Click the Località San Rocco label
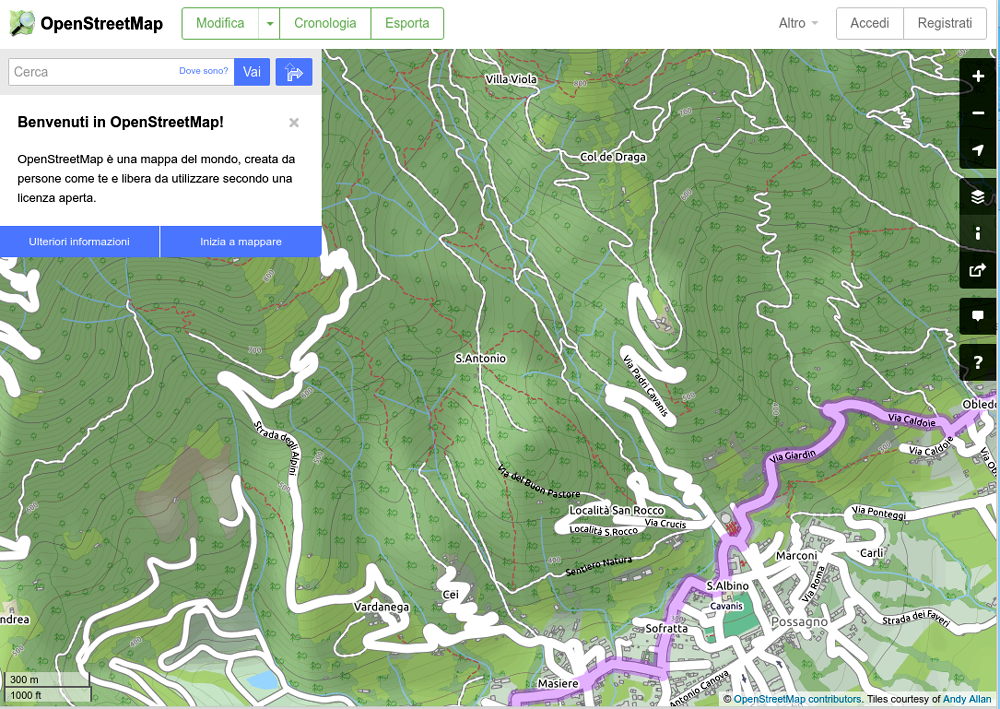This screenshot has width=1000, height=709. tap(617, 510)
